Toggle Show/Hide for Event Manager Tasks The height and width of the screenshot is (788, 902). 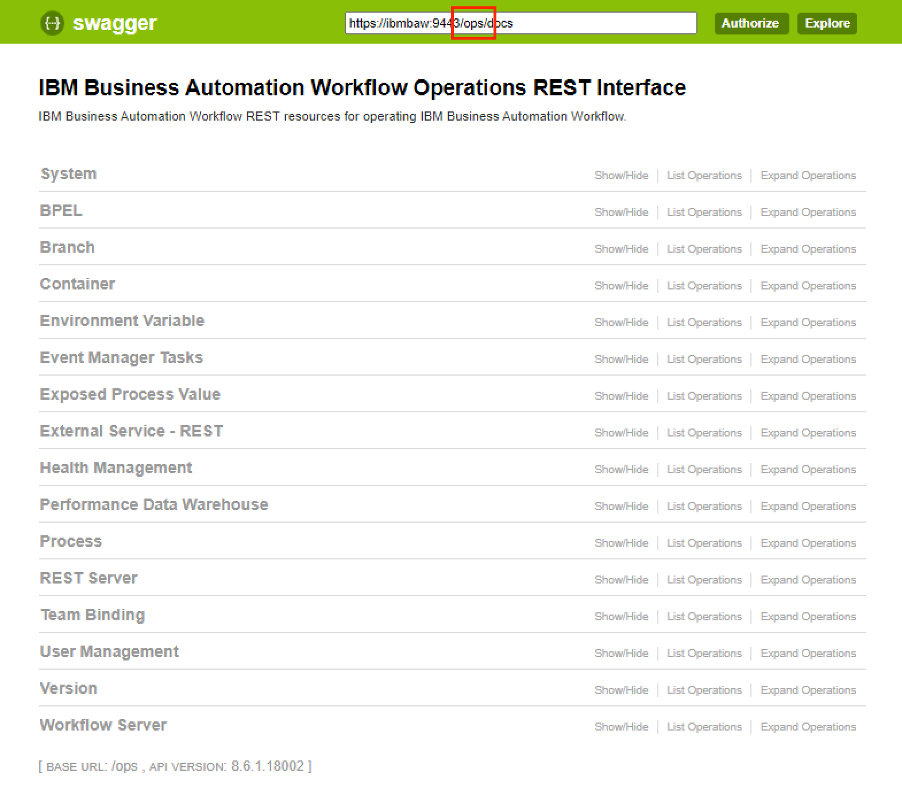point(621,359)
